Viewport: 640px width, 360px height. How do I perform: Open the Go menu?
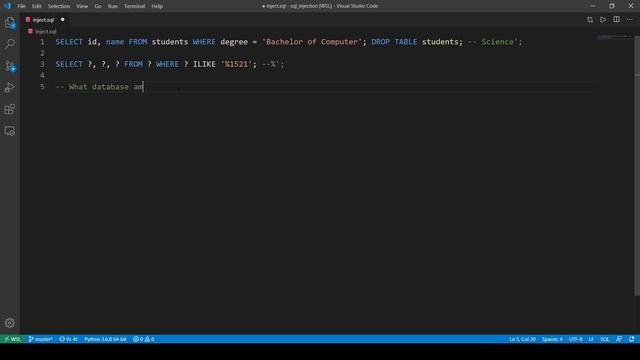click(98, 6)
